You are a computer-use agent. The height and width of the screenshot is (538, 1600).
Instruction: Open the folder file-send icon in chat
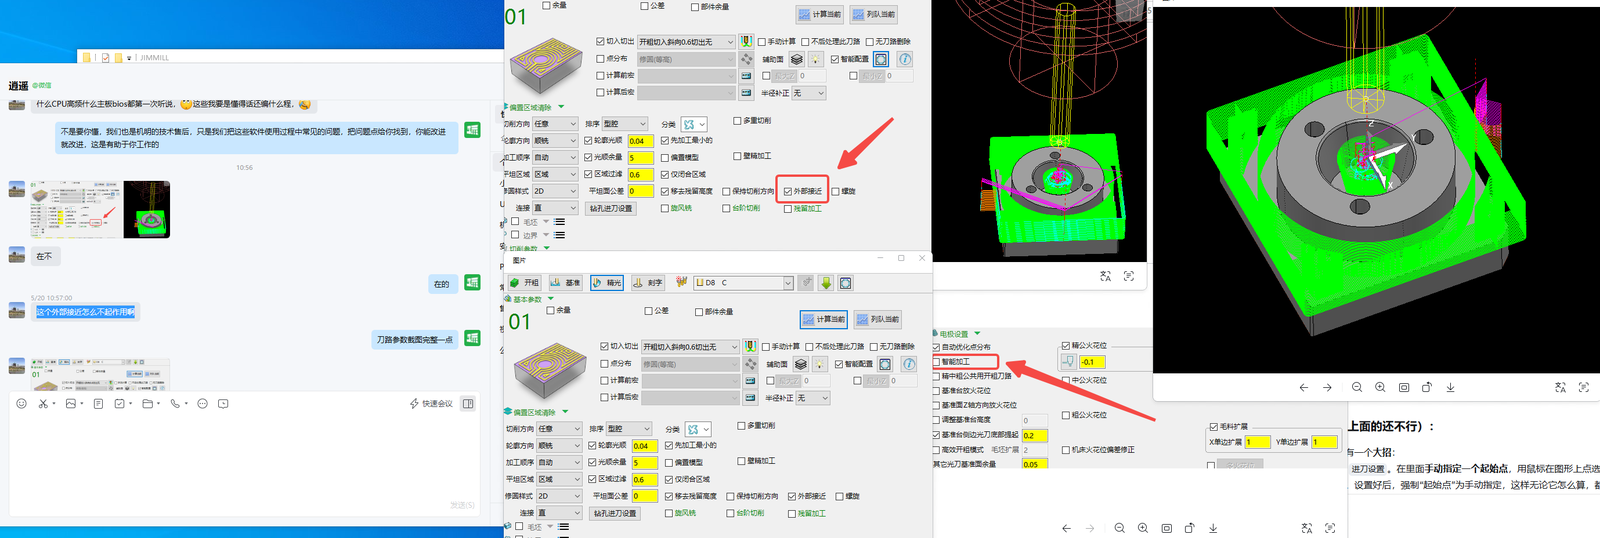point(147,404)
